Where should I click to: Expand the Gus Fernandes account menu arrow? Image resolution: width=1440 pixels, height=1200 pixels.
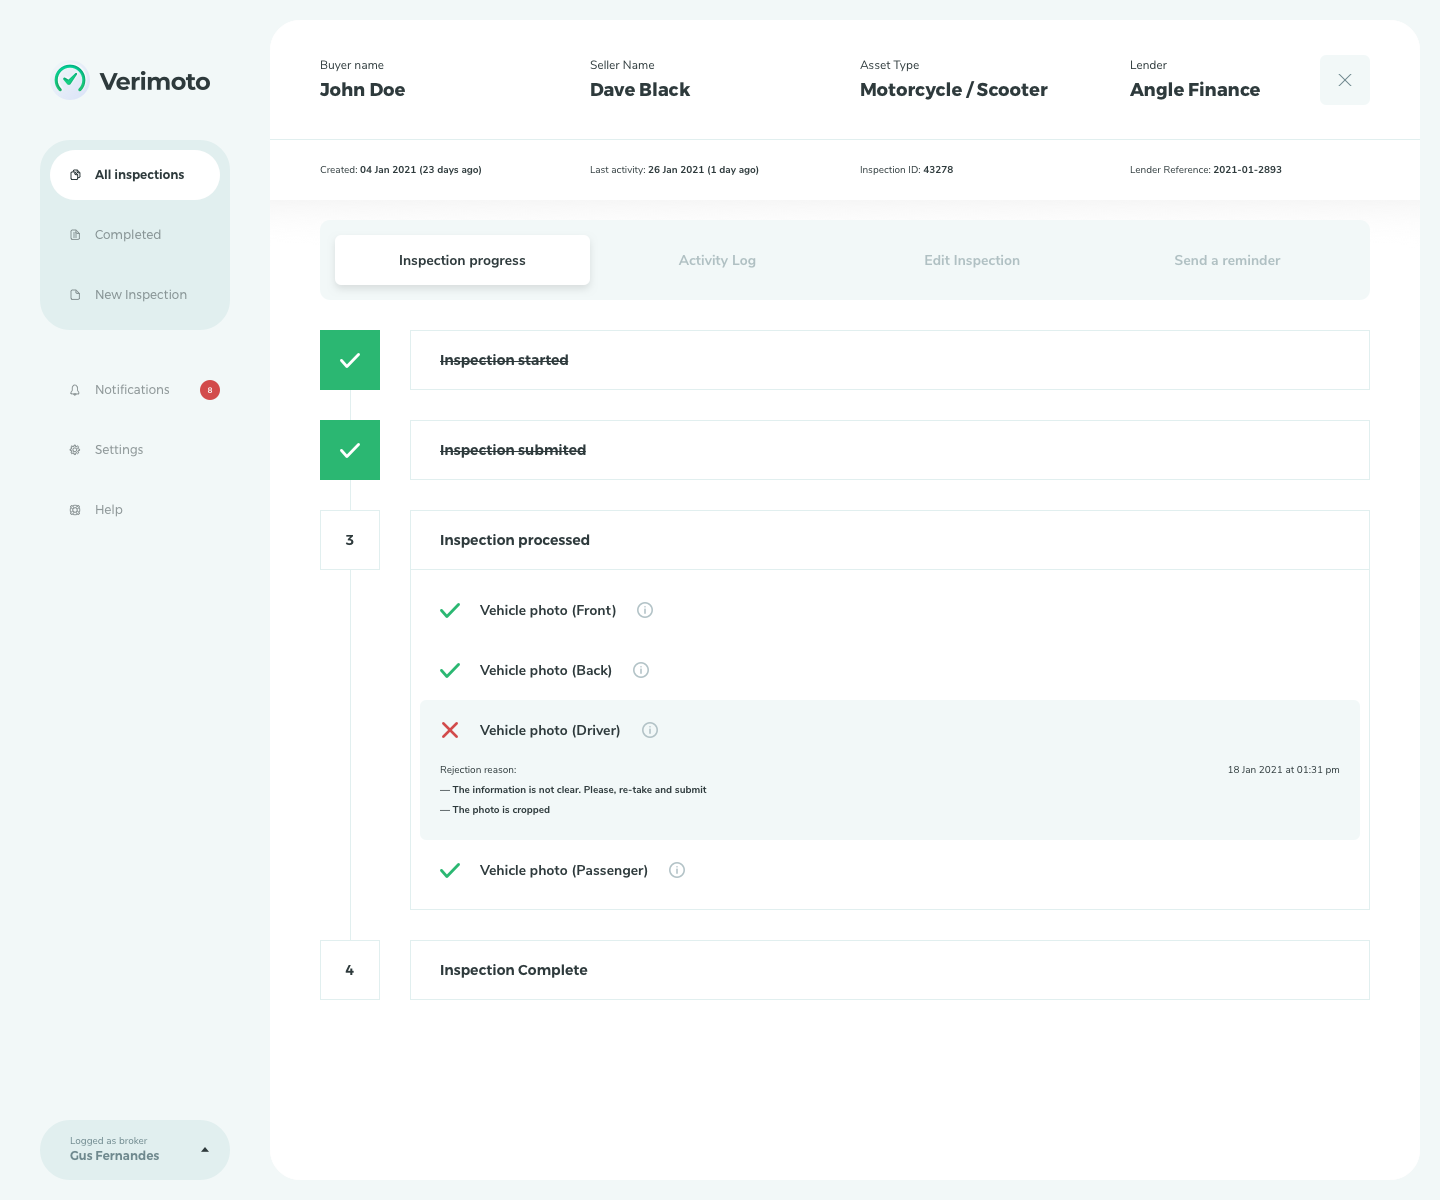click(205, 1150)
